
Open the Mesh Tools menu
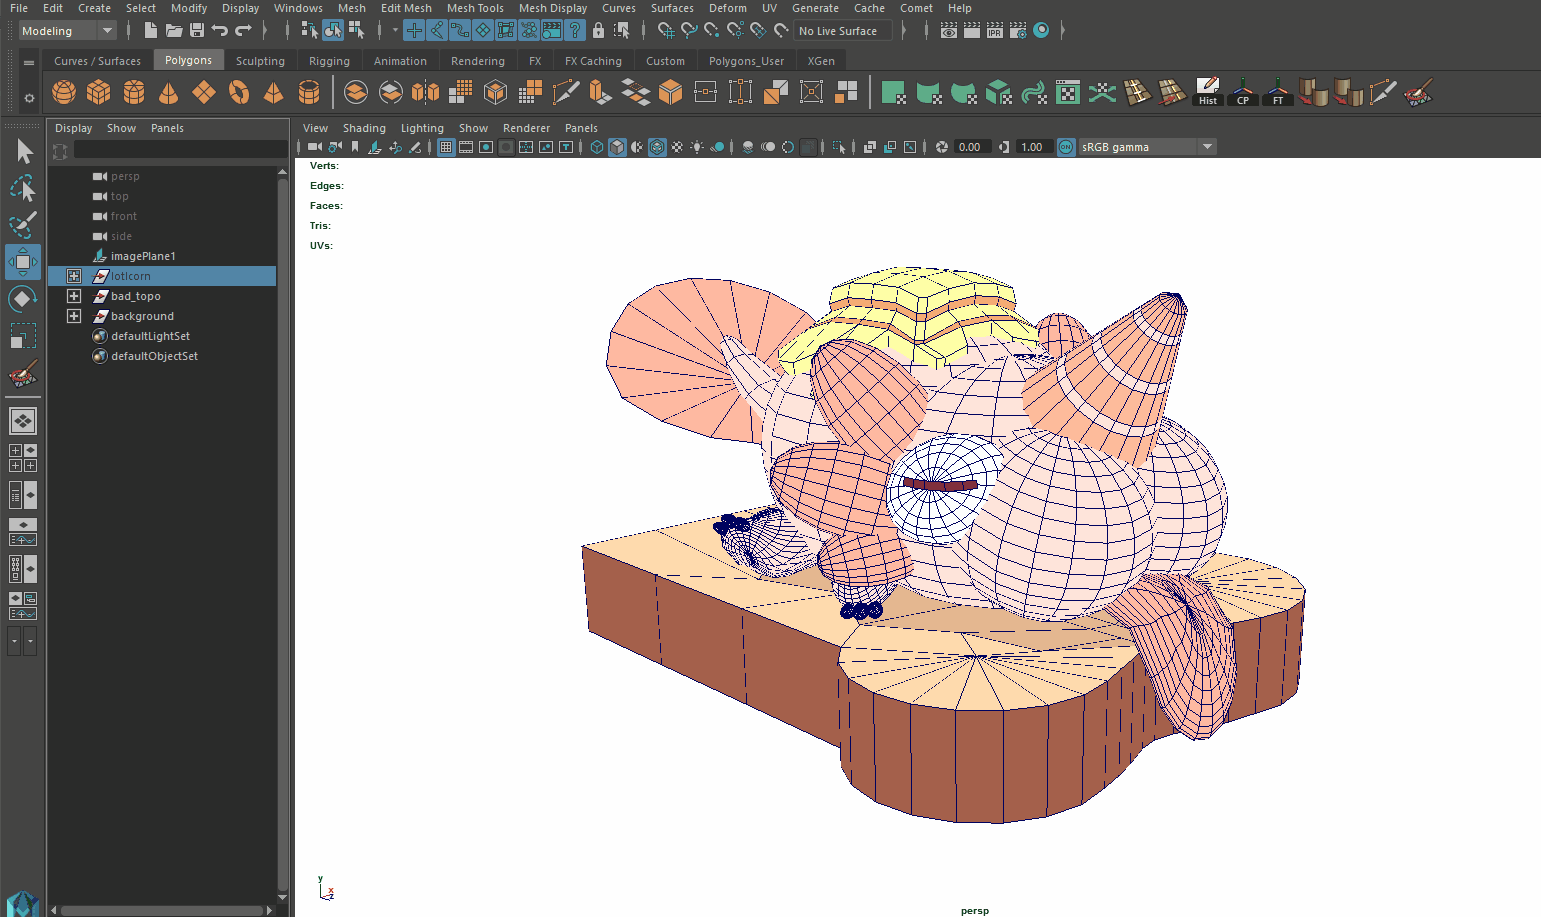pyautogui.click(x=475, y=8)
